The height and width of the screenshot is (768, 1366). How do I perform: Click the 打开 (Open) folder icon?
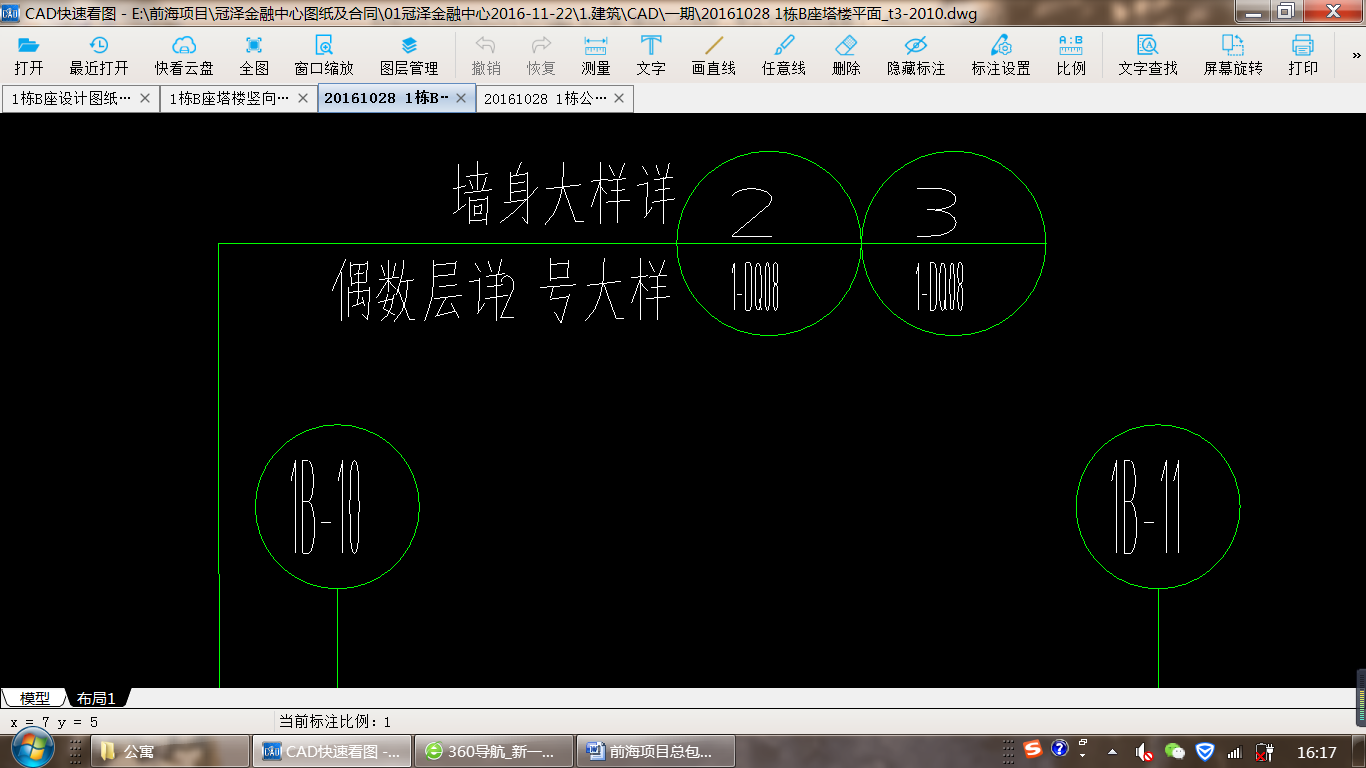[29, 46]
